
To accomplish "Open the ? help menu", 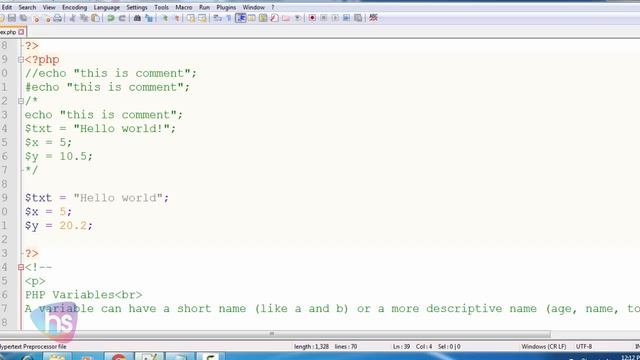I will 273,7.
